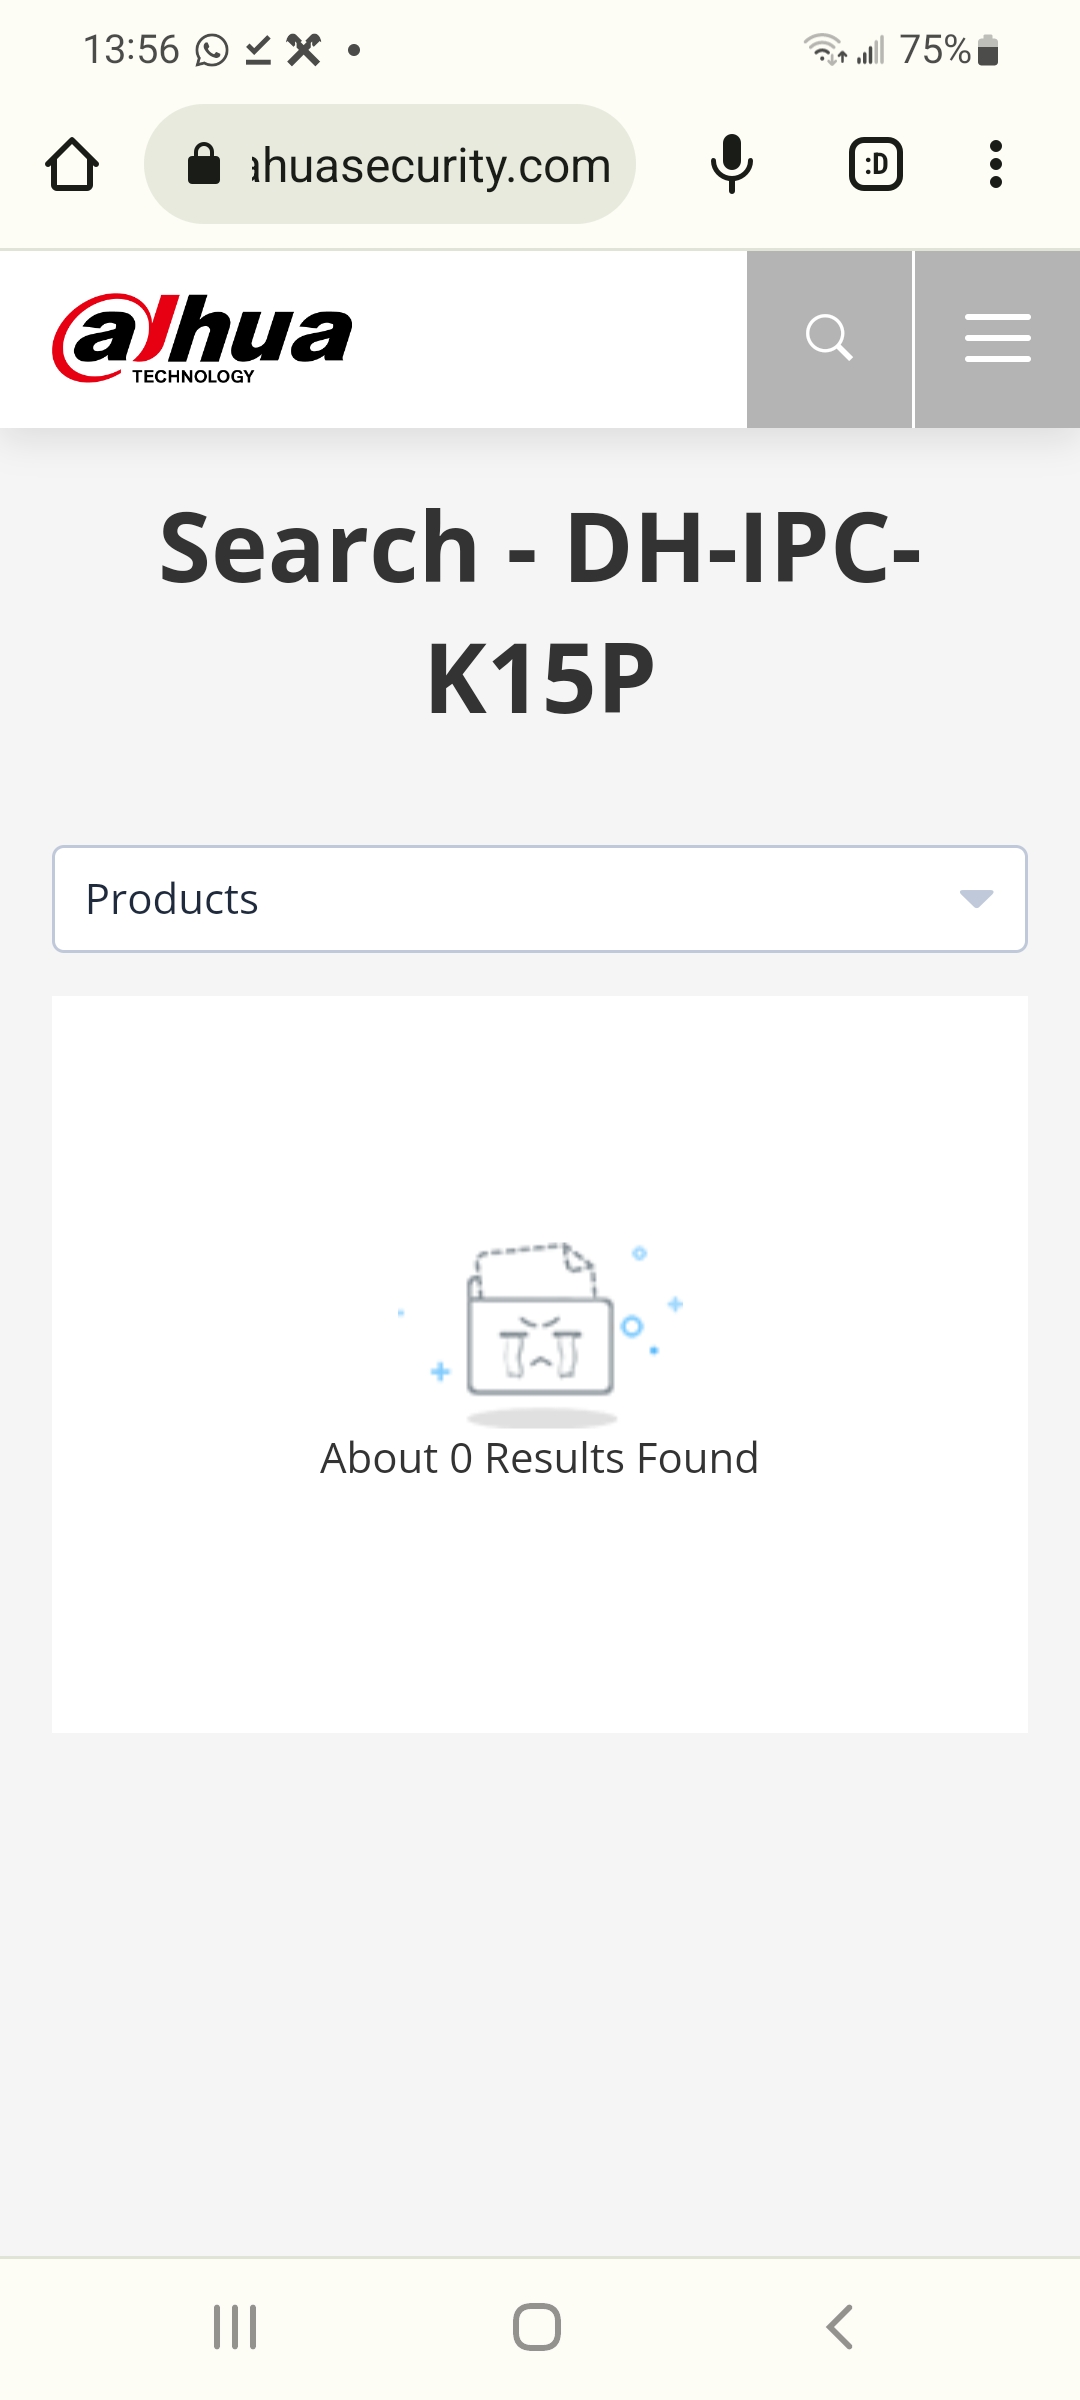Tap the address bar URL text
The image size is (1080, 2400).
coord(430,166)
